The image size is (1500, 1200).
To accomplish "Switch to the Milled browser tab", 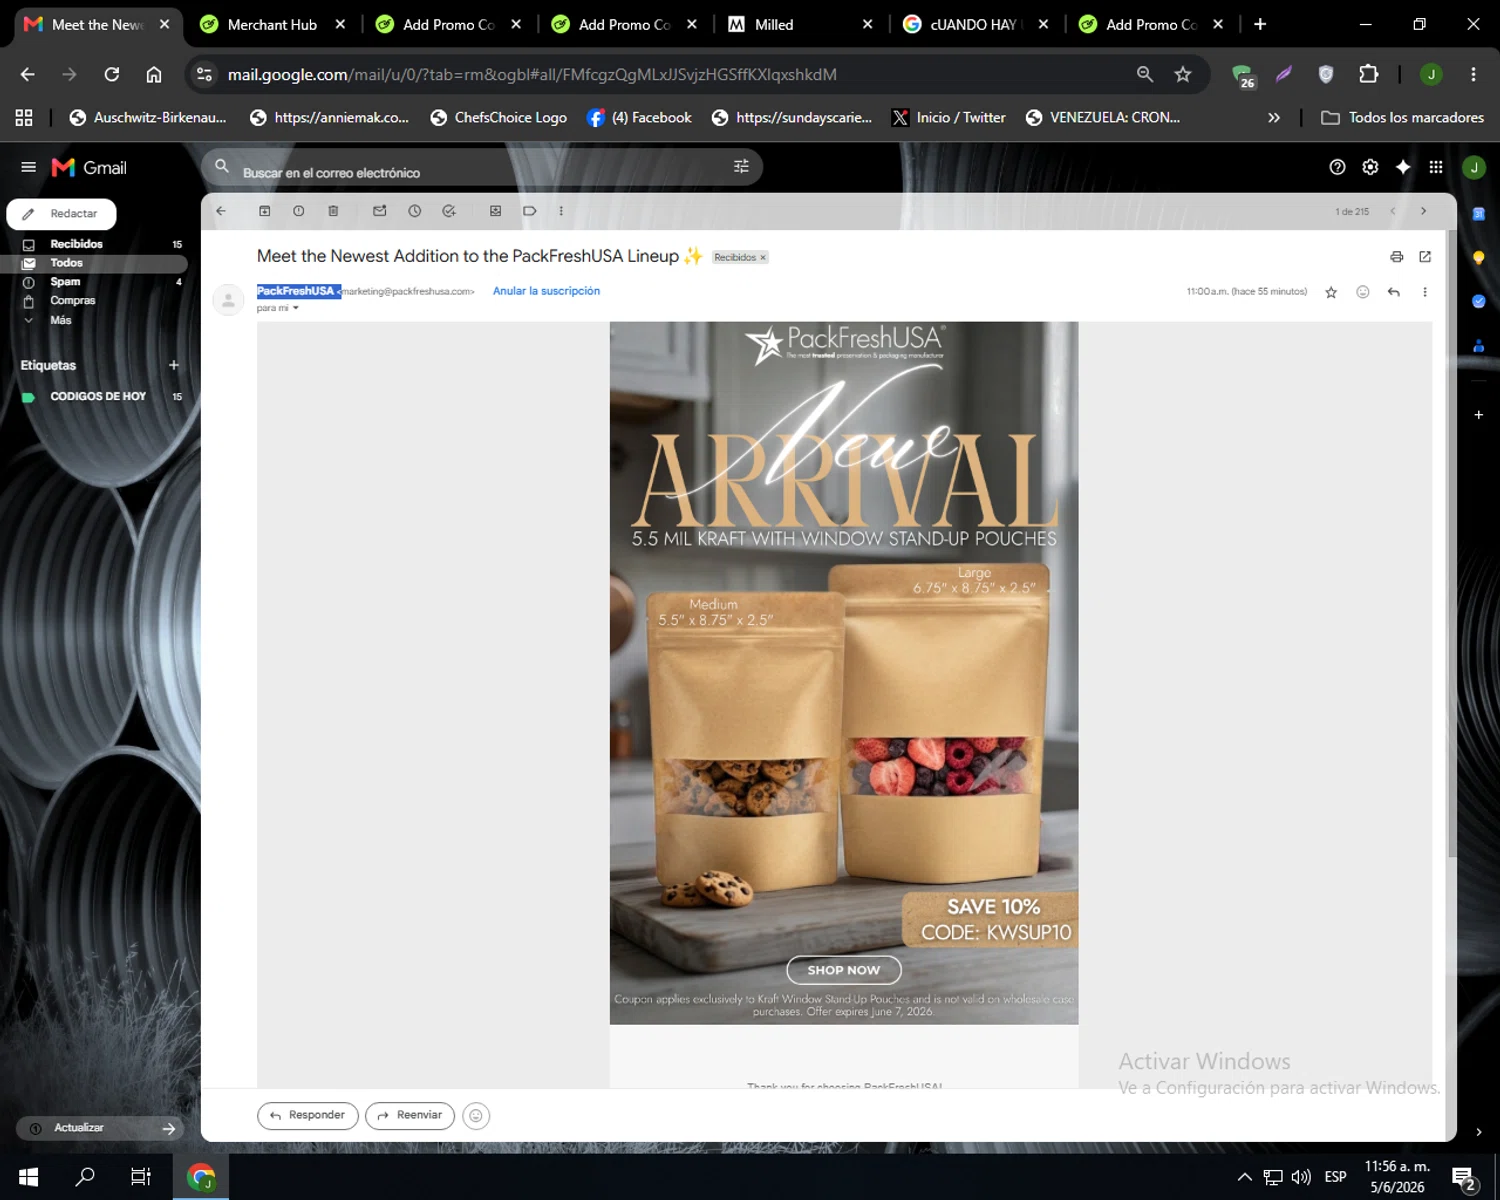I will (x=800, y=24).
